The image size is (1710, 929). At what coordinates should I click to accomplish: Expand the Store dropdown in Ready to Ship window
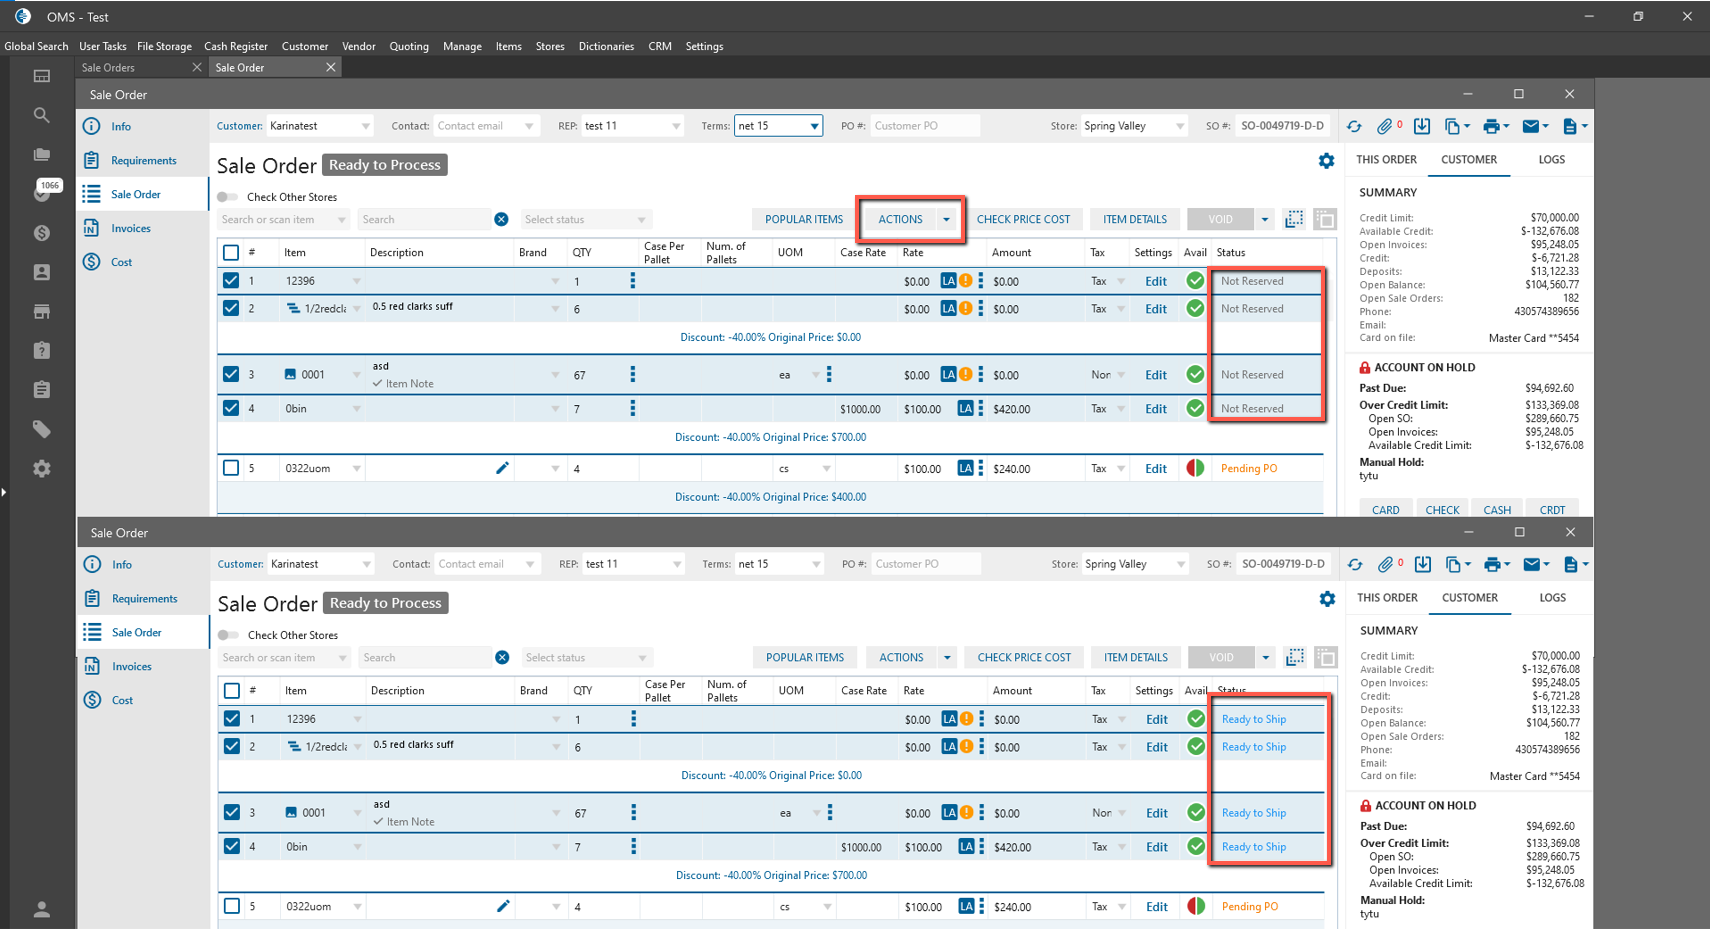[1181, 564]
